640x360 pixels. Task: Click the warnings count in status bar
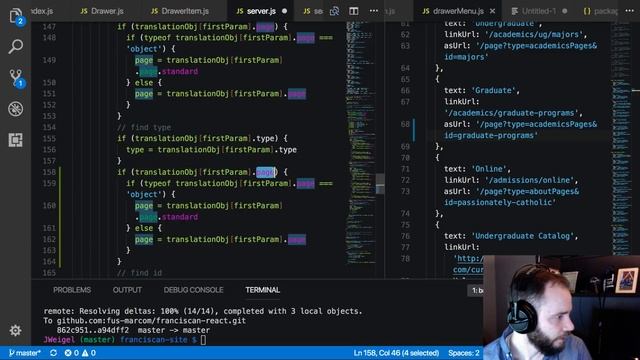(x=89, y=353)
